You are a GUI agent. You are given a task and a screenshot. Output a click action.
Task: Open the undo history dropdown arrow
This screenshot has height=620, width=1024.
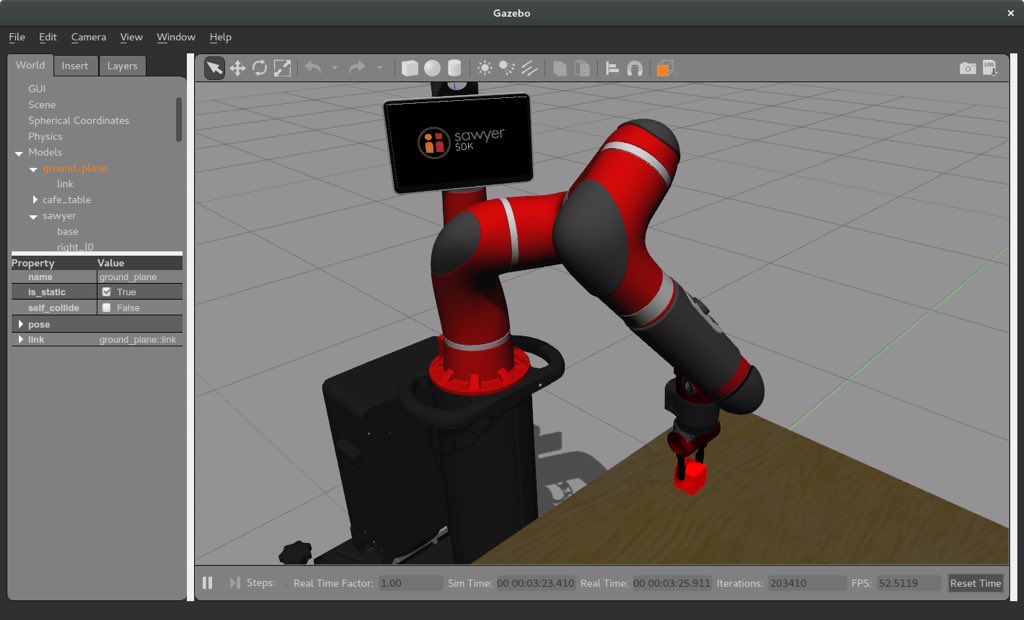coord(334,68)
